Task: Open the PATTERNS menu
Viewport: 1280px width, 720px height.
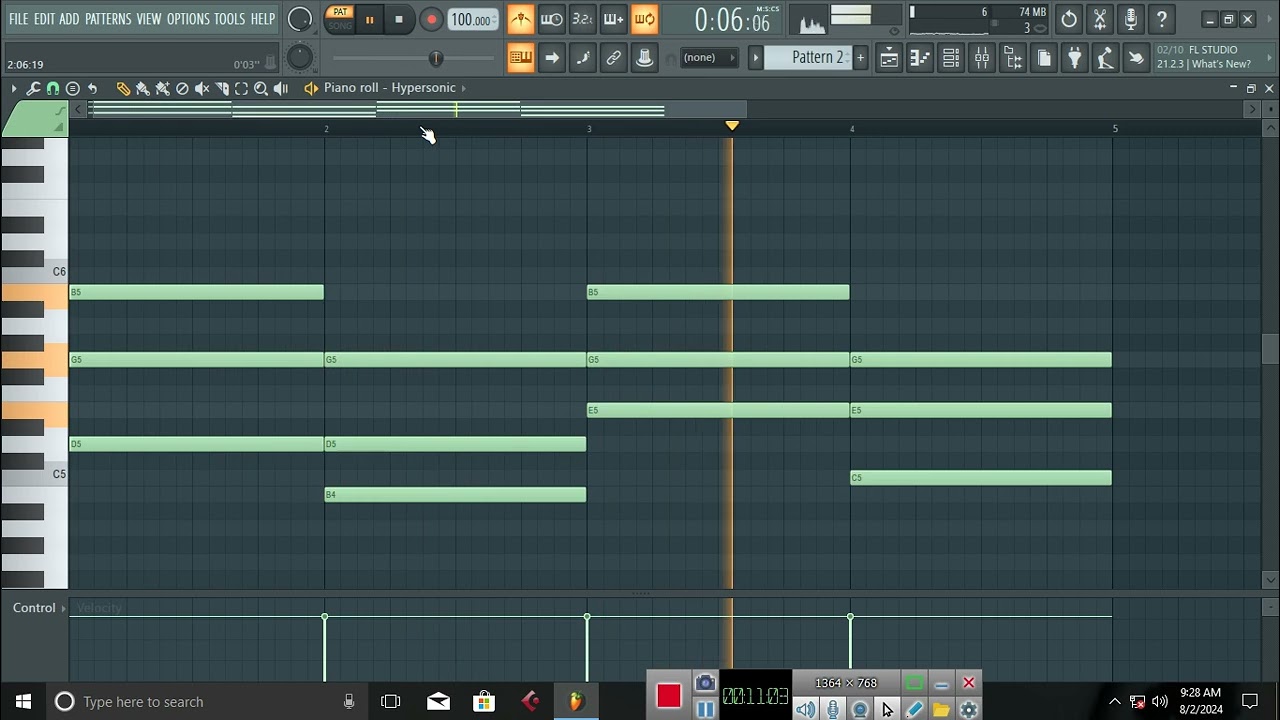Action: 108,19
